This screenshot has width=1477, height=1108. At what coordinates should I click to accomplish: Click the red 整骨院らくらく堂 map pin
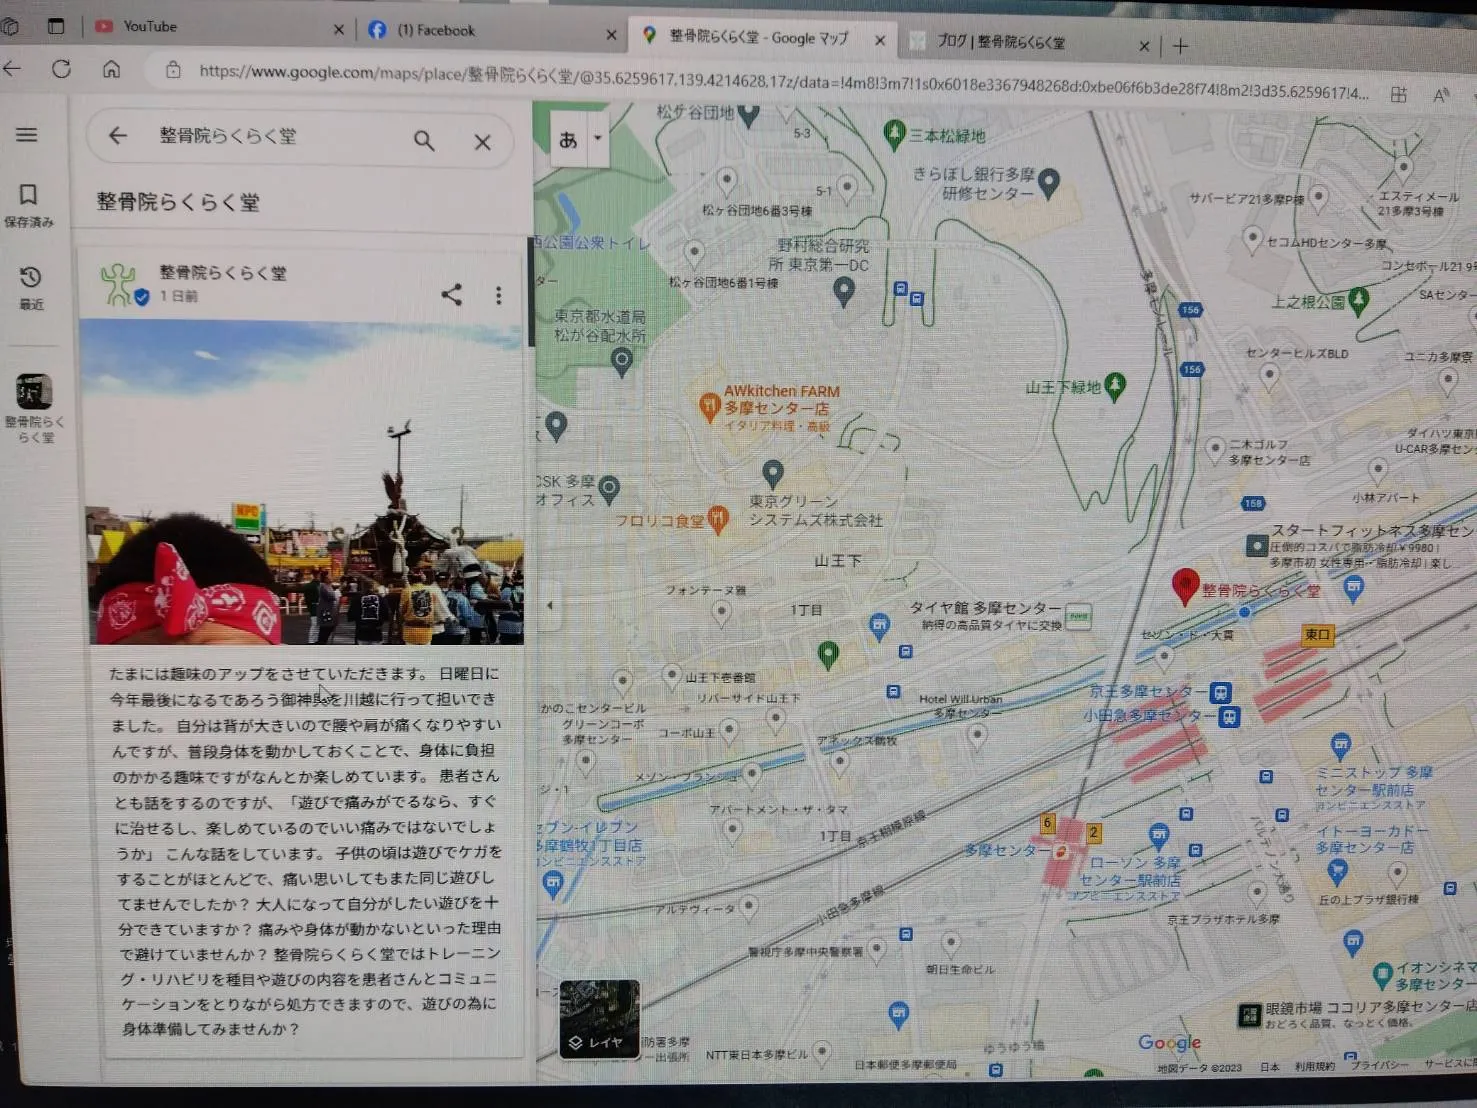1185,585
